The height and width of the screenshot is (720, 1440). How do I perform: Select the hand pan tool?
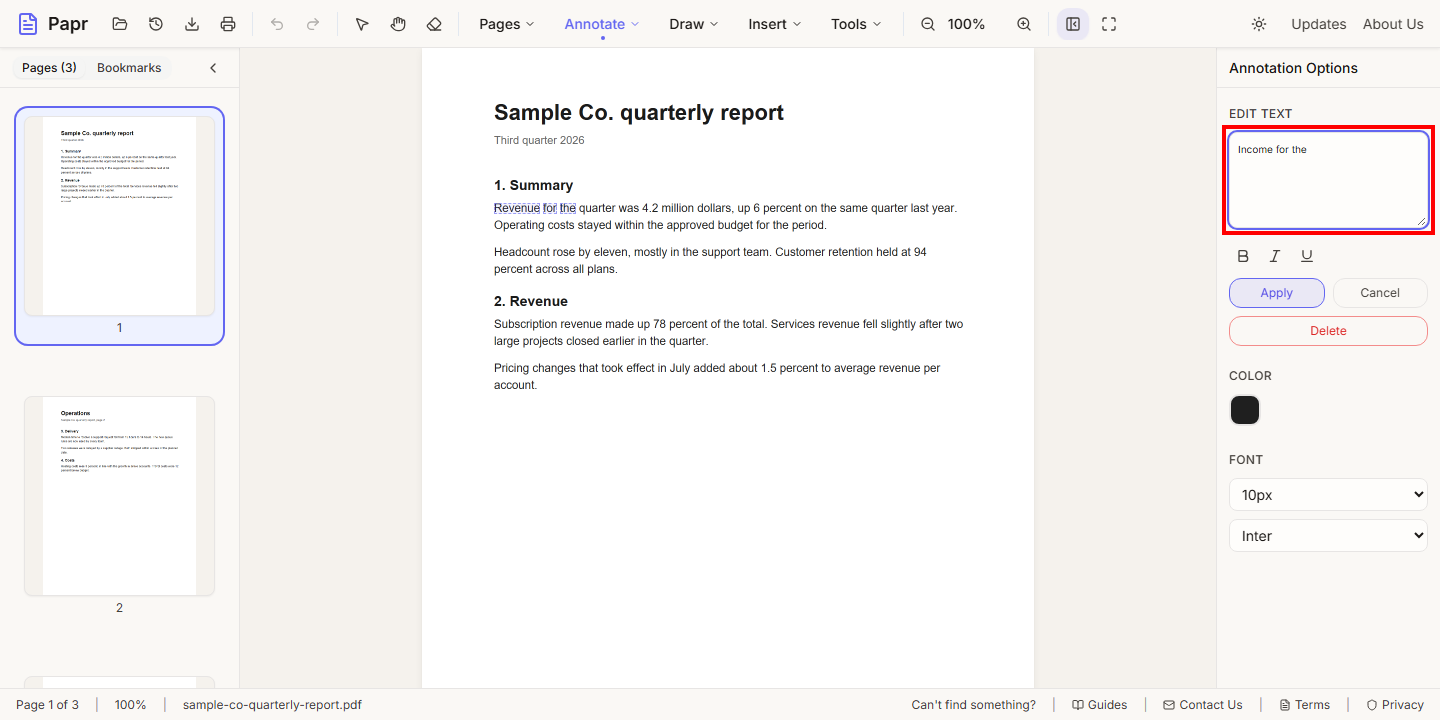coord(398,24)
